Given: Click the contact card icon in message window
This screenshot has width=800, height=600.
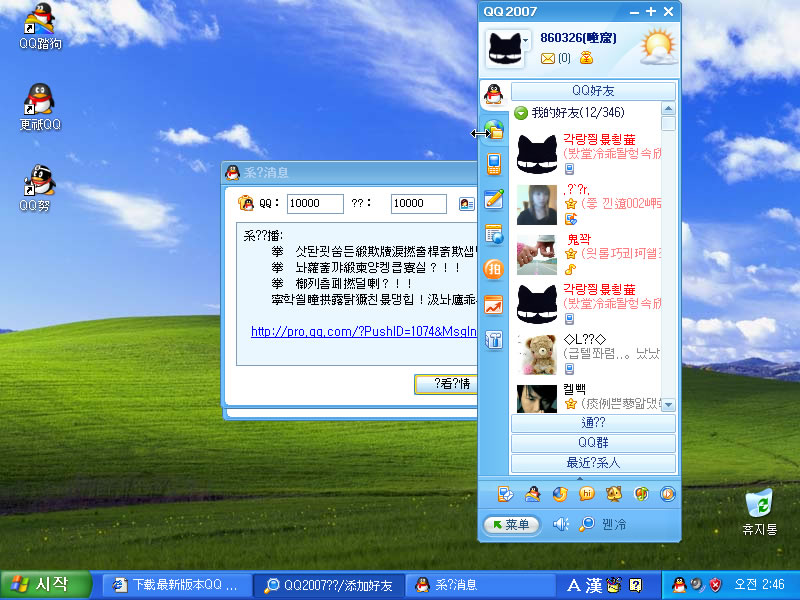Looking at the screenshot, I should (466, 204).
